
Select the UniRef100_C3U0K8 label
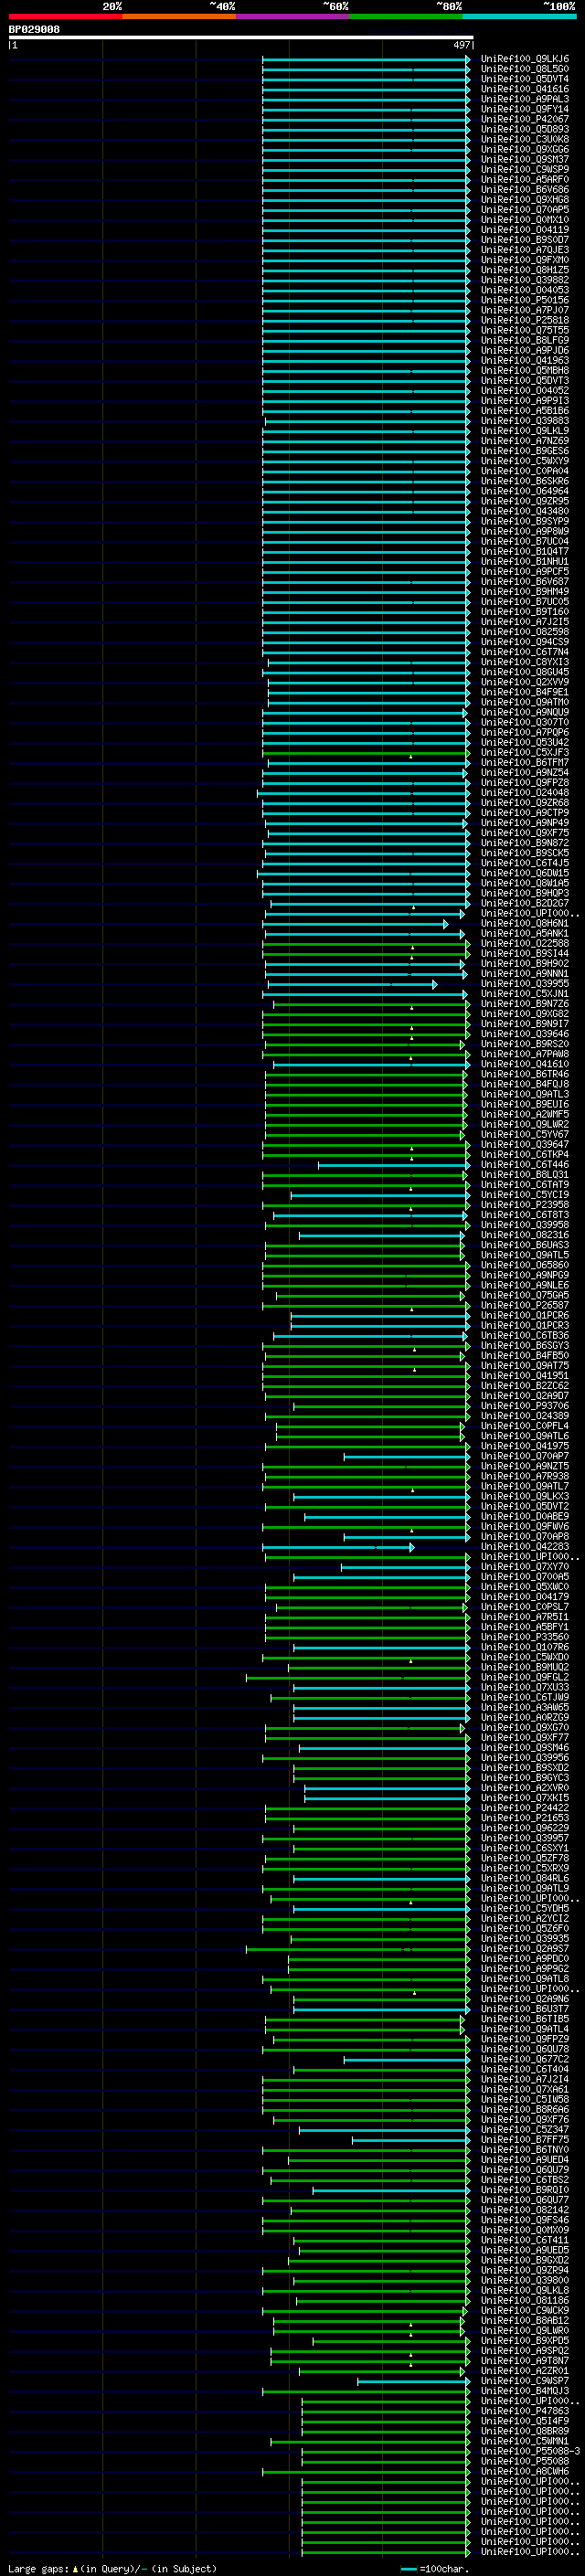[x=525, y=139]
